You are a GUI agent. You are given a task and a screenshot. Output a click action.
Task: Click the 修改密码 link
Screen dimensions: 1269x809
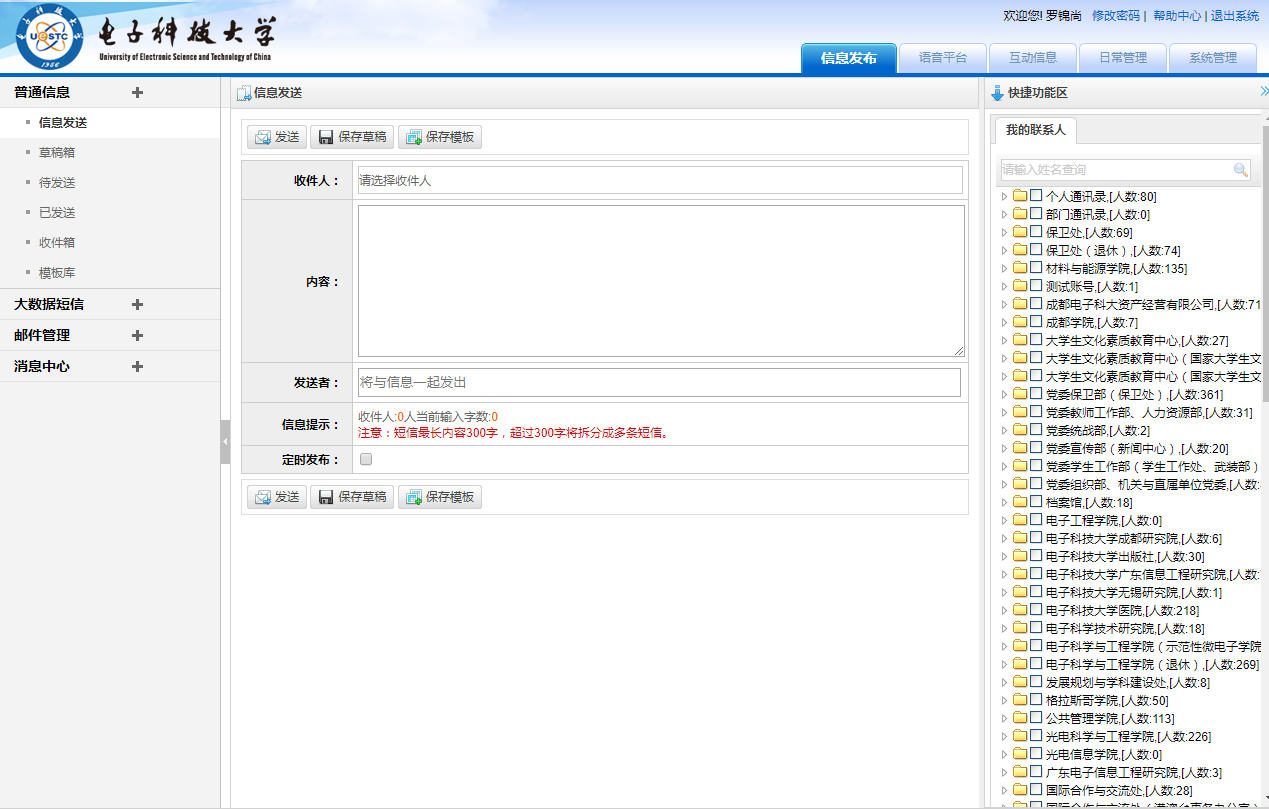click(x=1115, y=16)
